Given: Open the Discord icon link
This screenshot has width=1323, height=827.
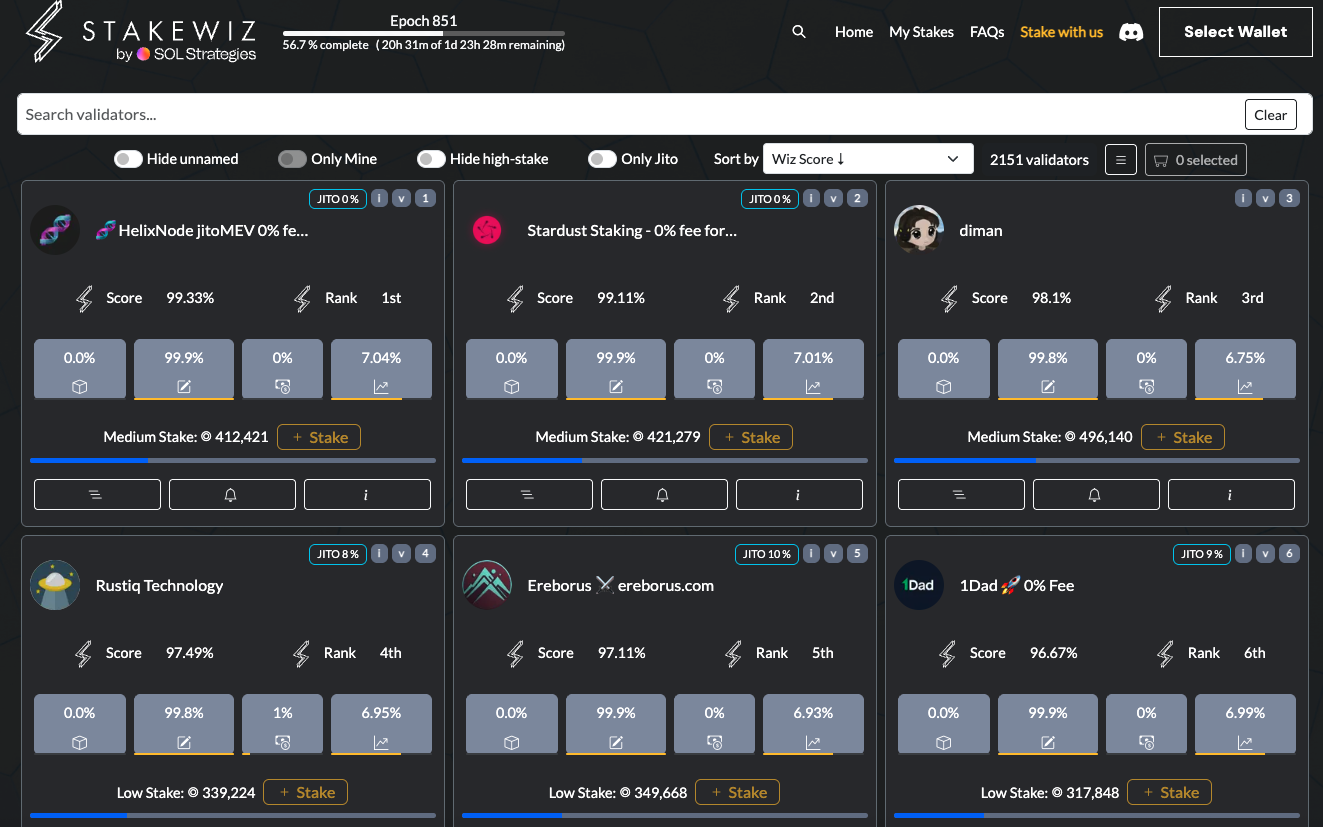Looking at the screenshot, I should click(1131, 32).
